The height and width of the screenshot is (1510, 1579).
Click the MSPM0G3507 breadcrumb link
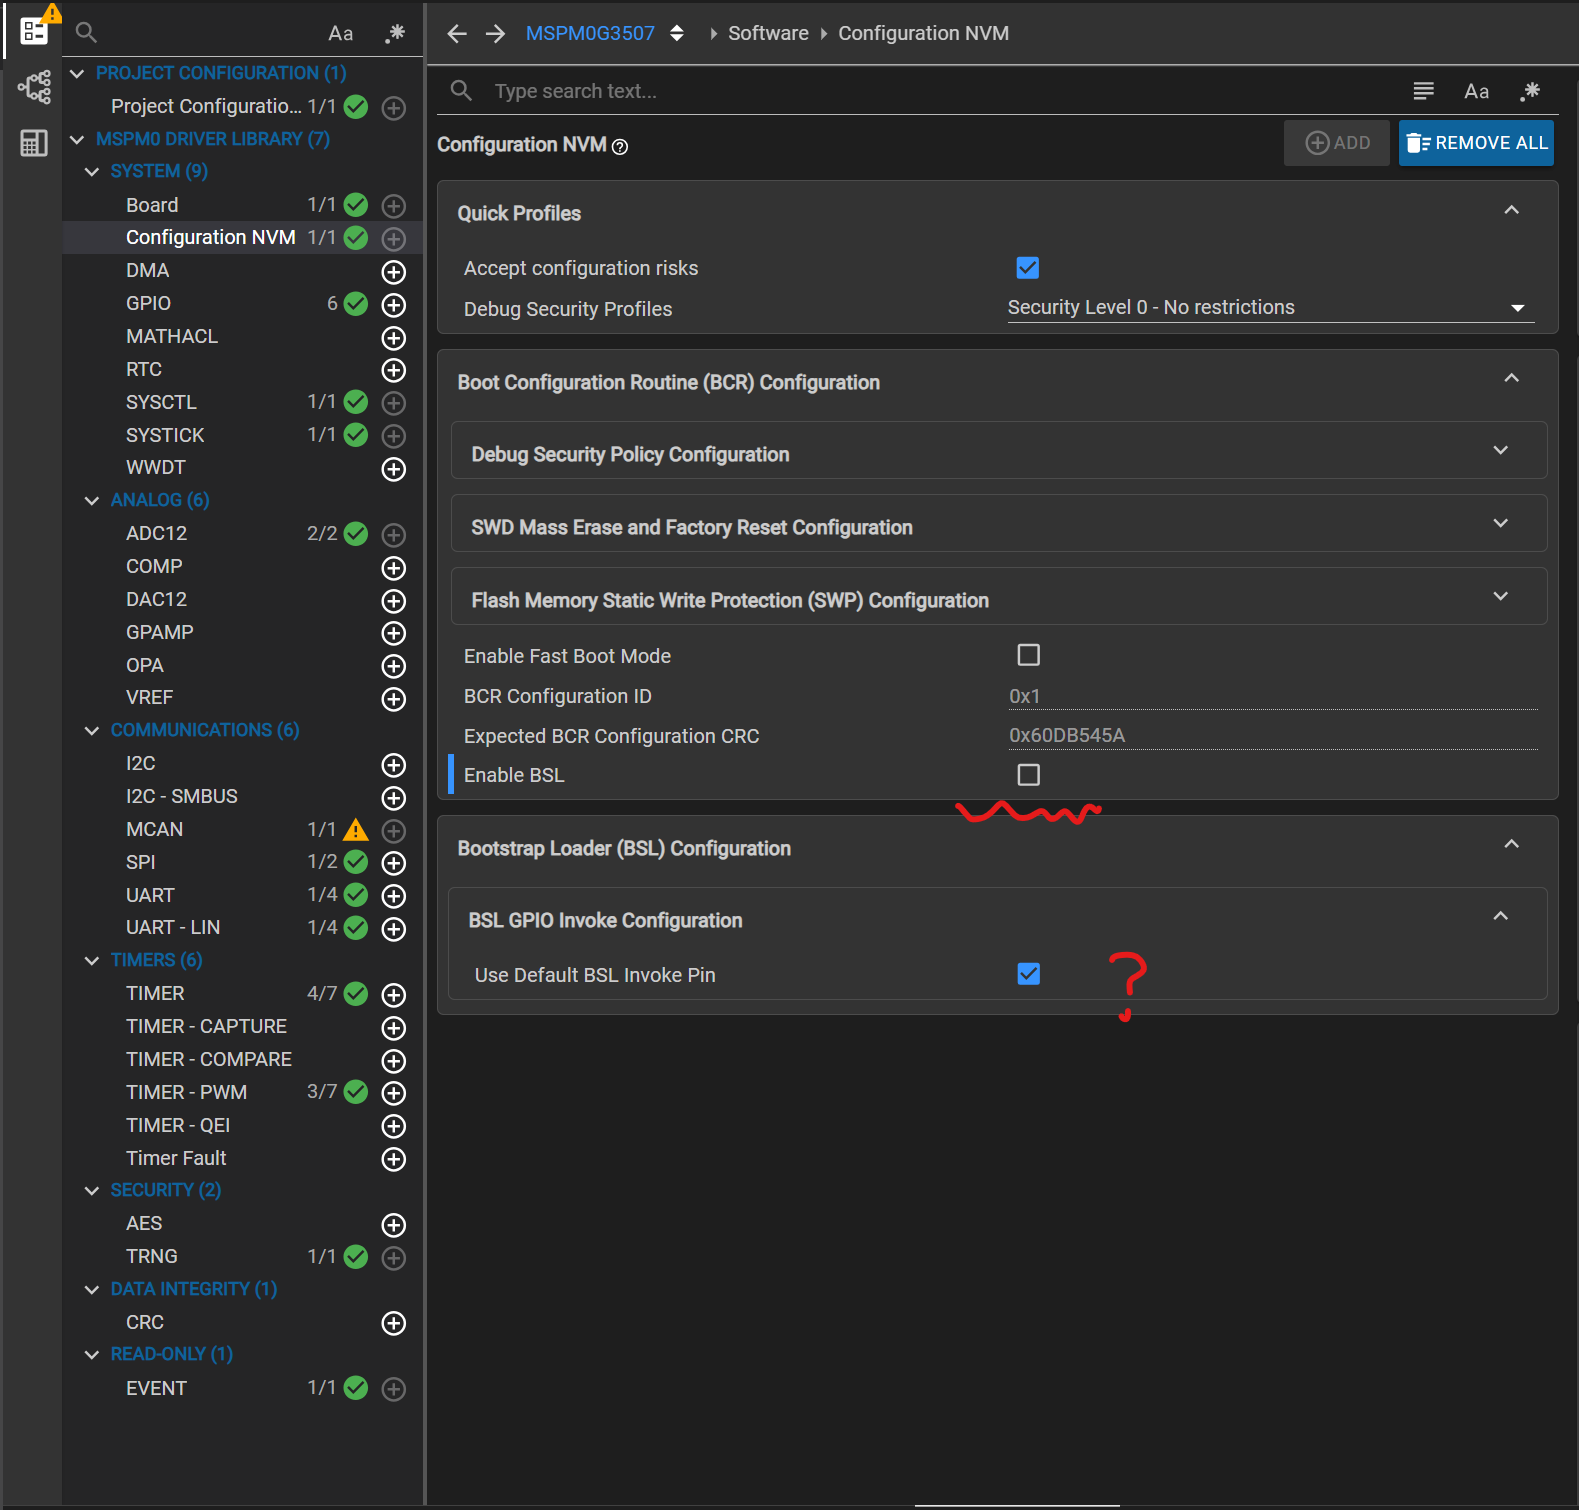[x=590, y=33]
